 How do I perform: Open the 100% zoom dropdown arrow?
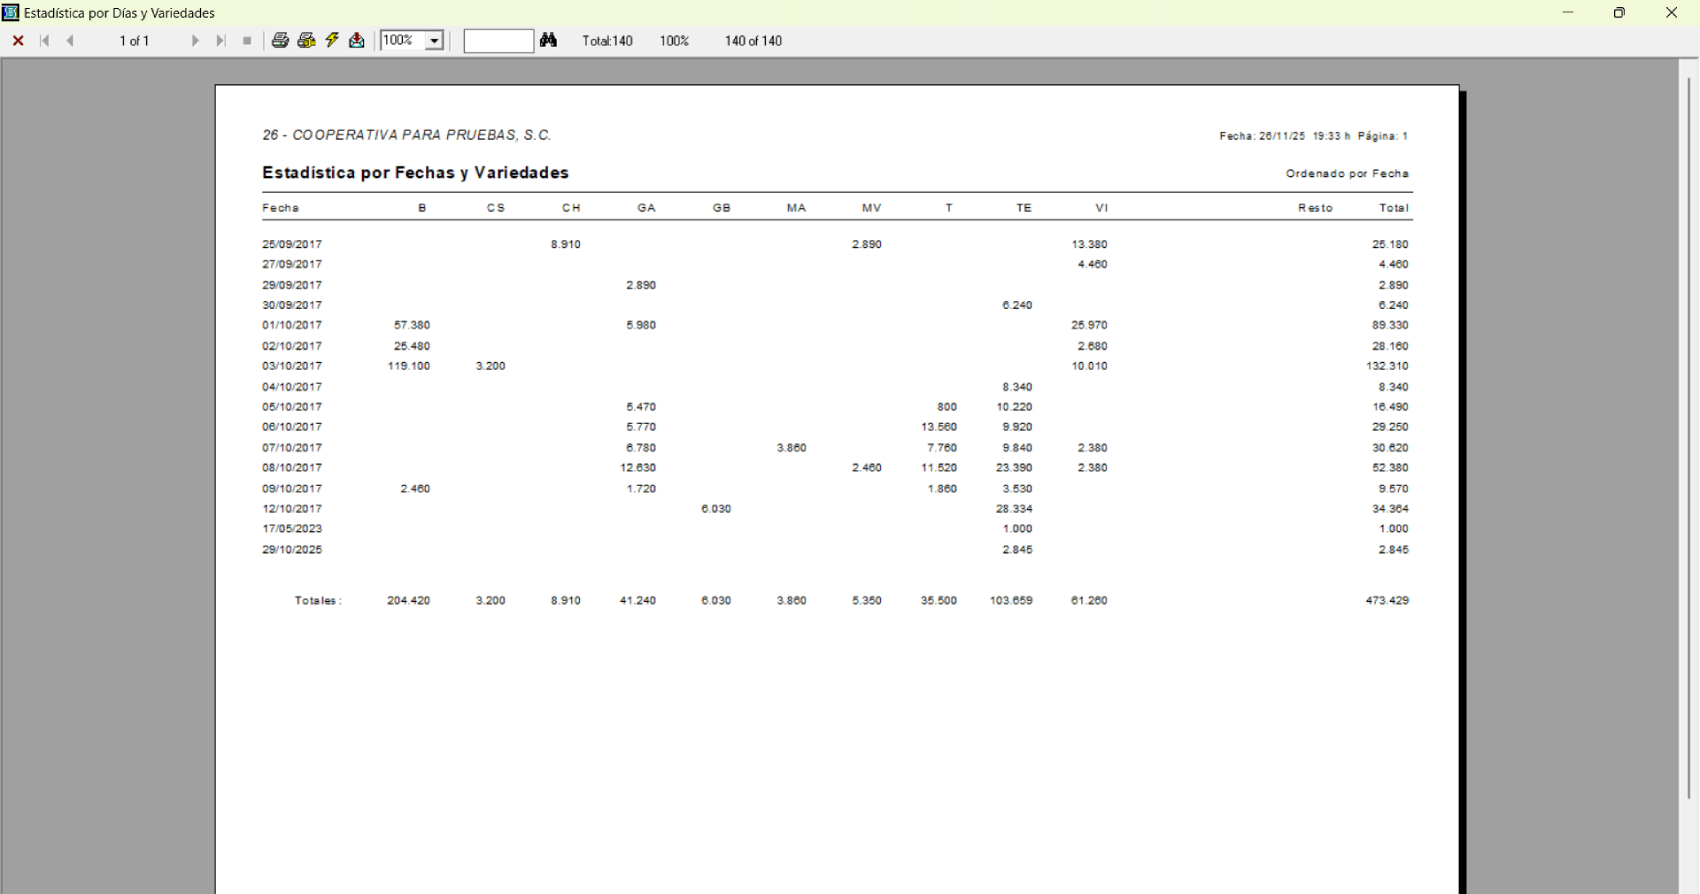pyautogui.click(x=435, y=41)
